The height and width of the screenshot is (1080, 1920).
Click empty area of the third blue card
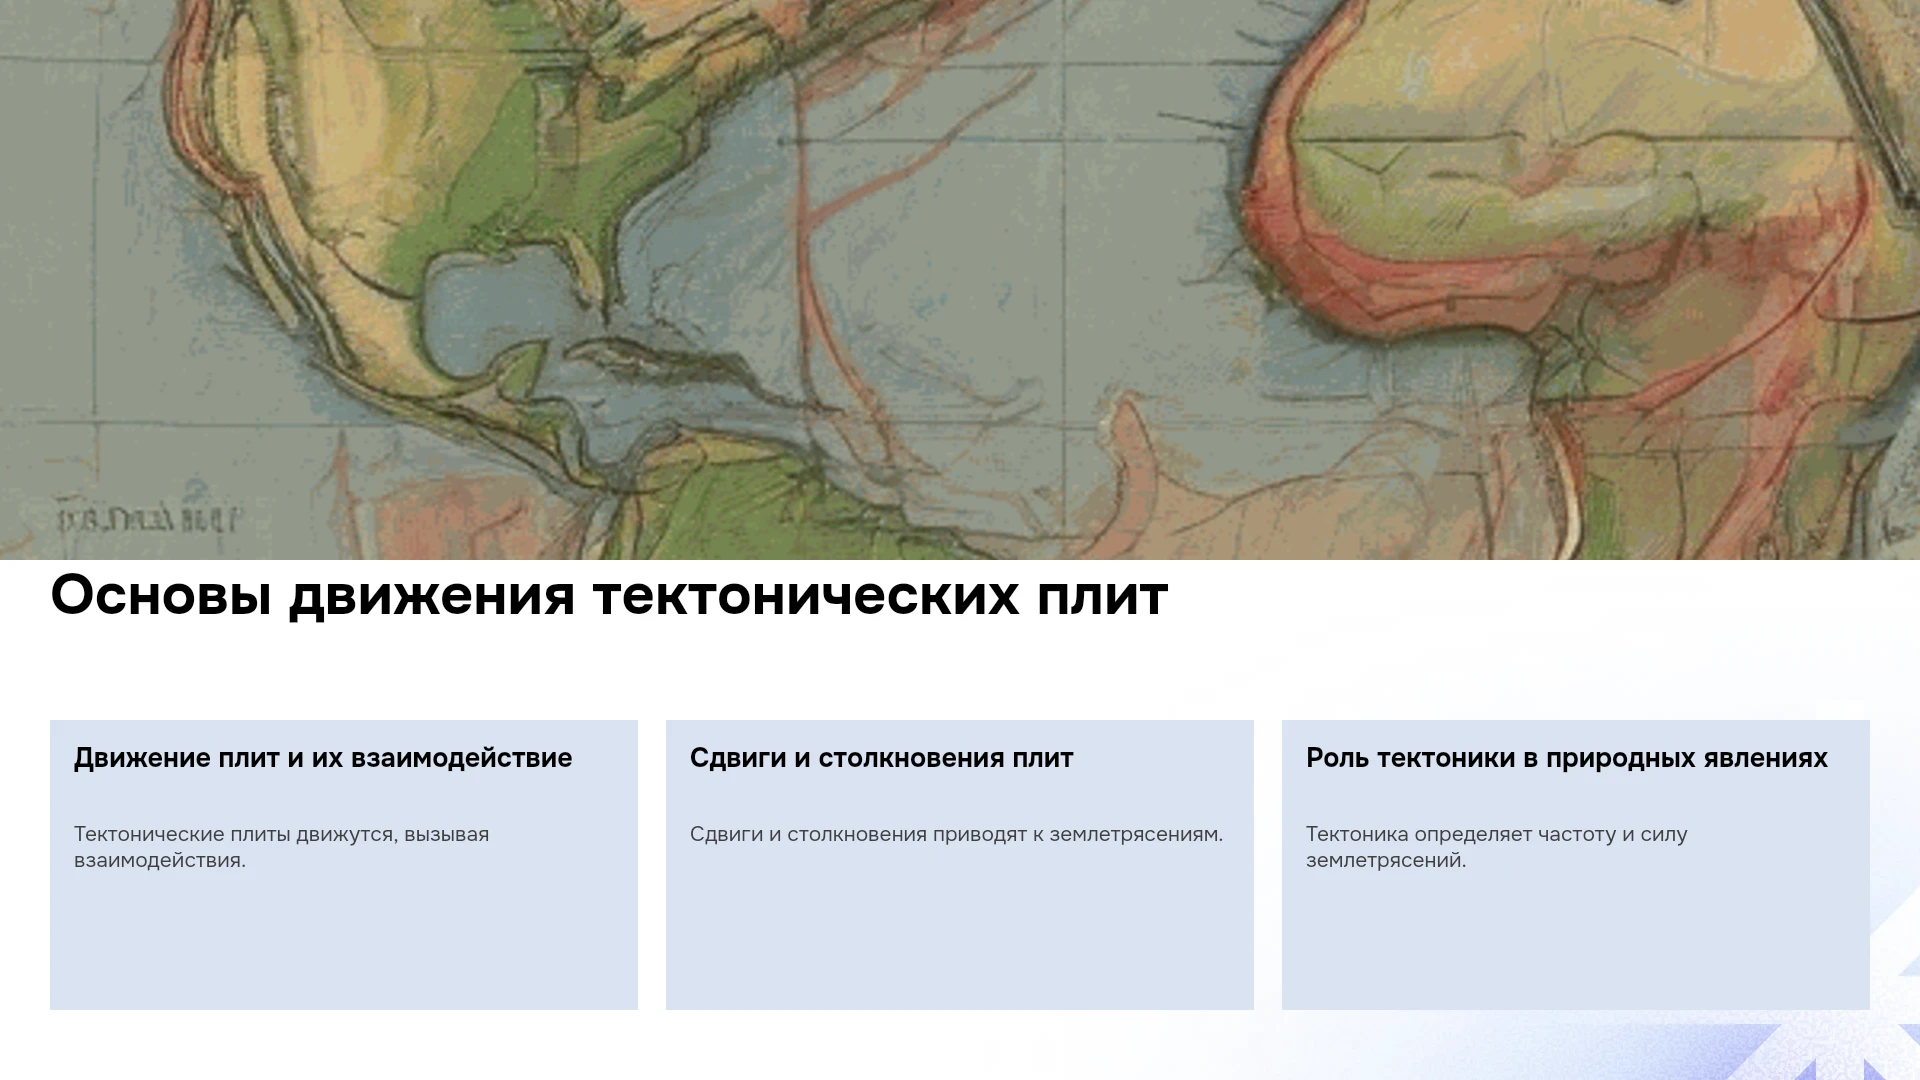(1576, 945)
